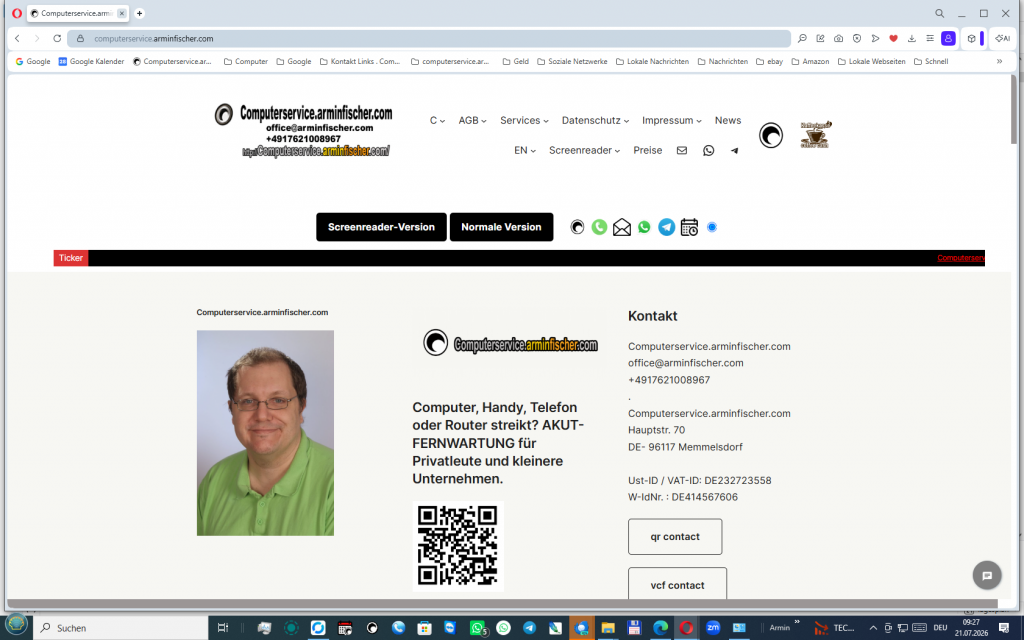Take a snapshot with camera icon
Image resolution: width=1024 pixels, height=640 pixels.
(839, 39)
